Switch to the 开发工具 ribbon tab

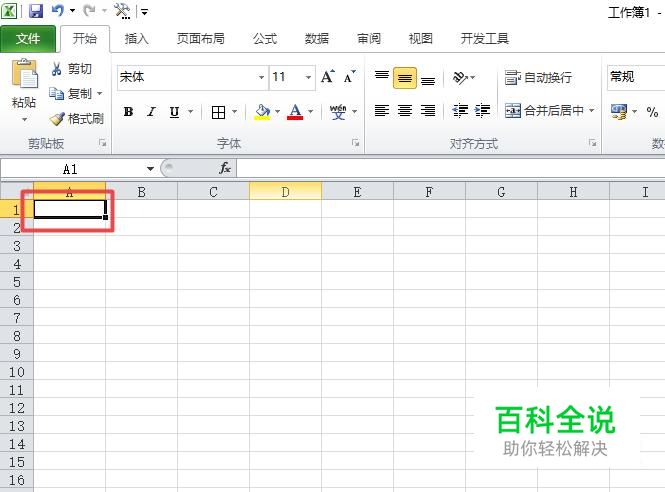pyautogui.click(x=484, y=39)
